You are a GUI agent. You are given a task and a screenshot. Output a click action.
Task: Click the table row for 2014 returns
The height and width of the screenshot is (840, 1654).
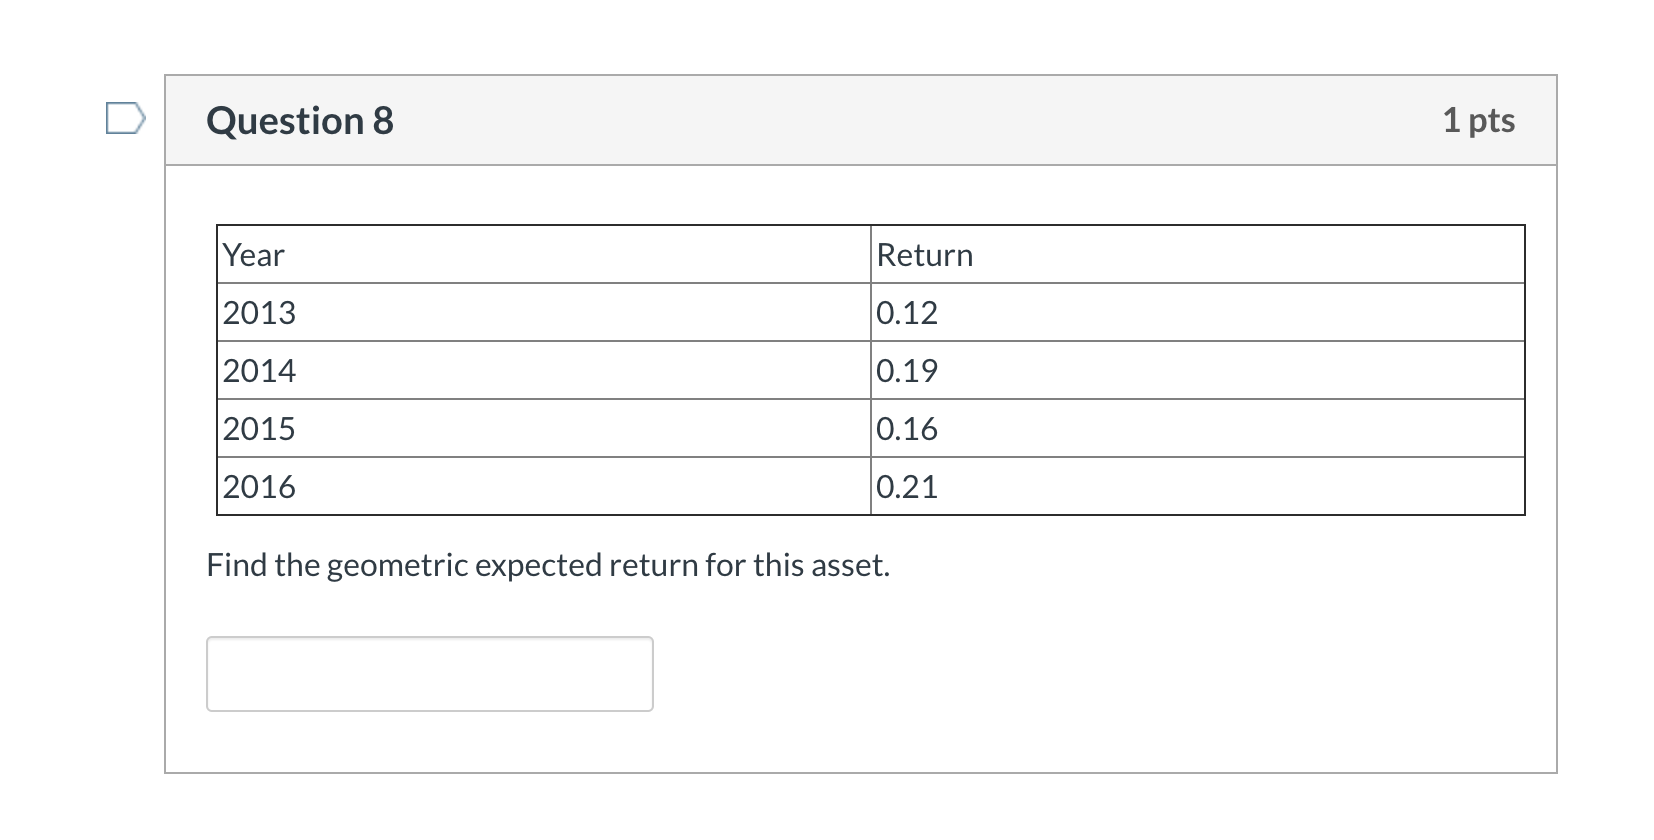click(870, 371)
